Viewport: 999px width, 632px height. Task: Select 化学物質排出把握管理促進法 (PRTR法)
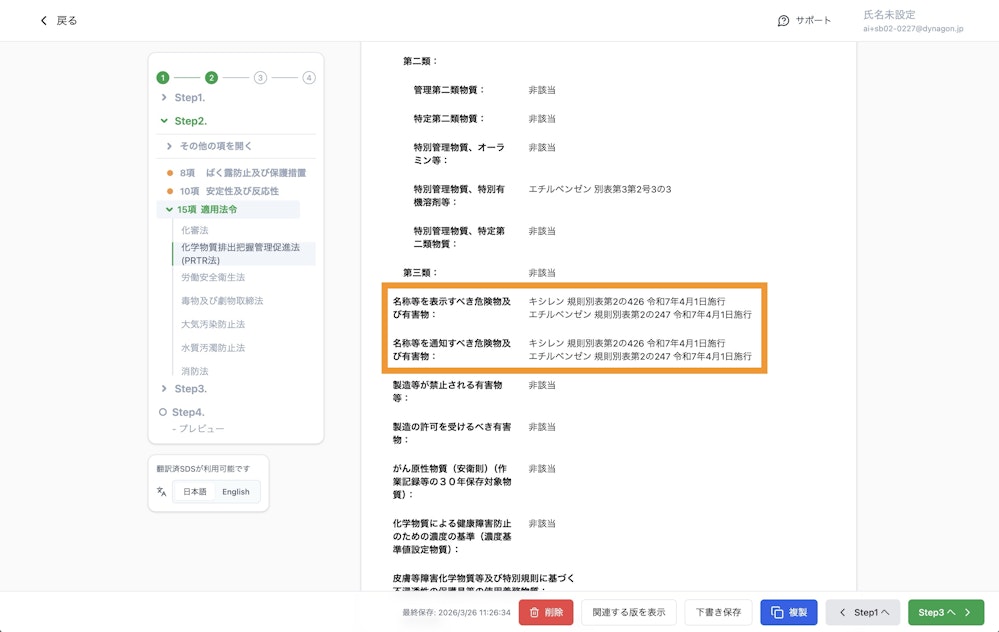(243, 254)
